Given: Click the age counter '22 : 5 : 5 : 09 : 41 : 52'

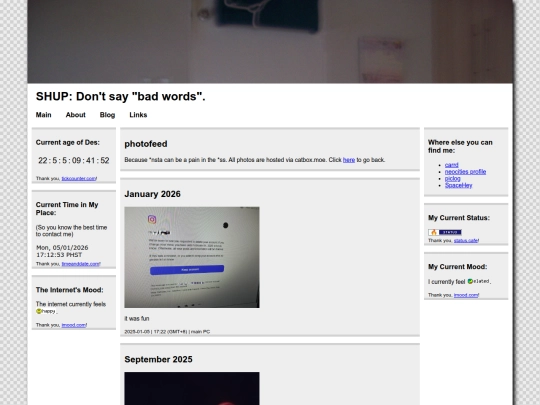Looking at the screenshot, I should pyautogui.click(x=74, y=160).
